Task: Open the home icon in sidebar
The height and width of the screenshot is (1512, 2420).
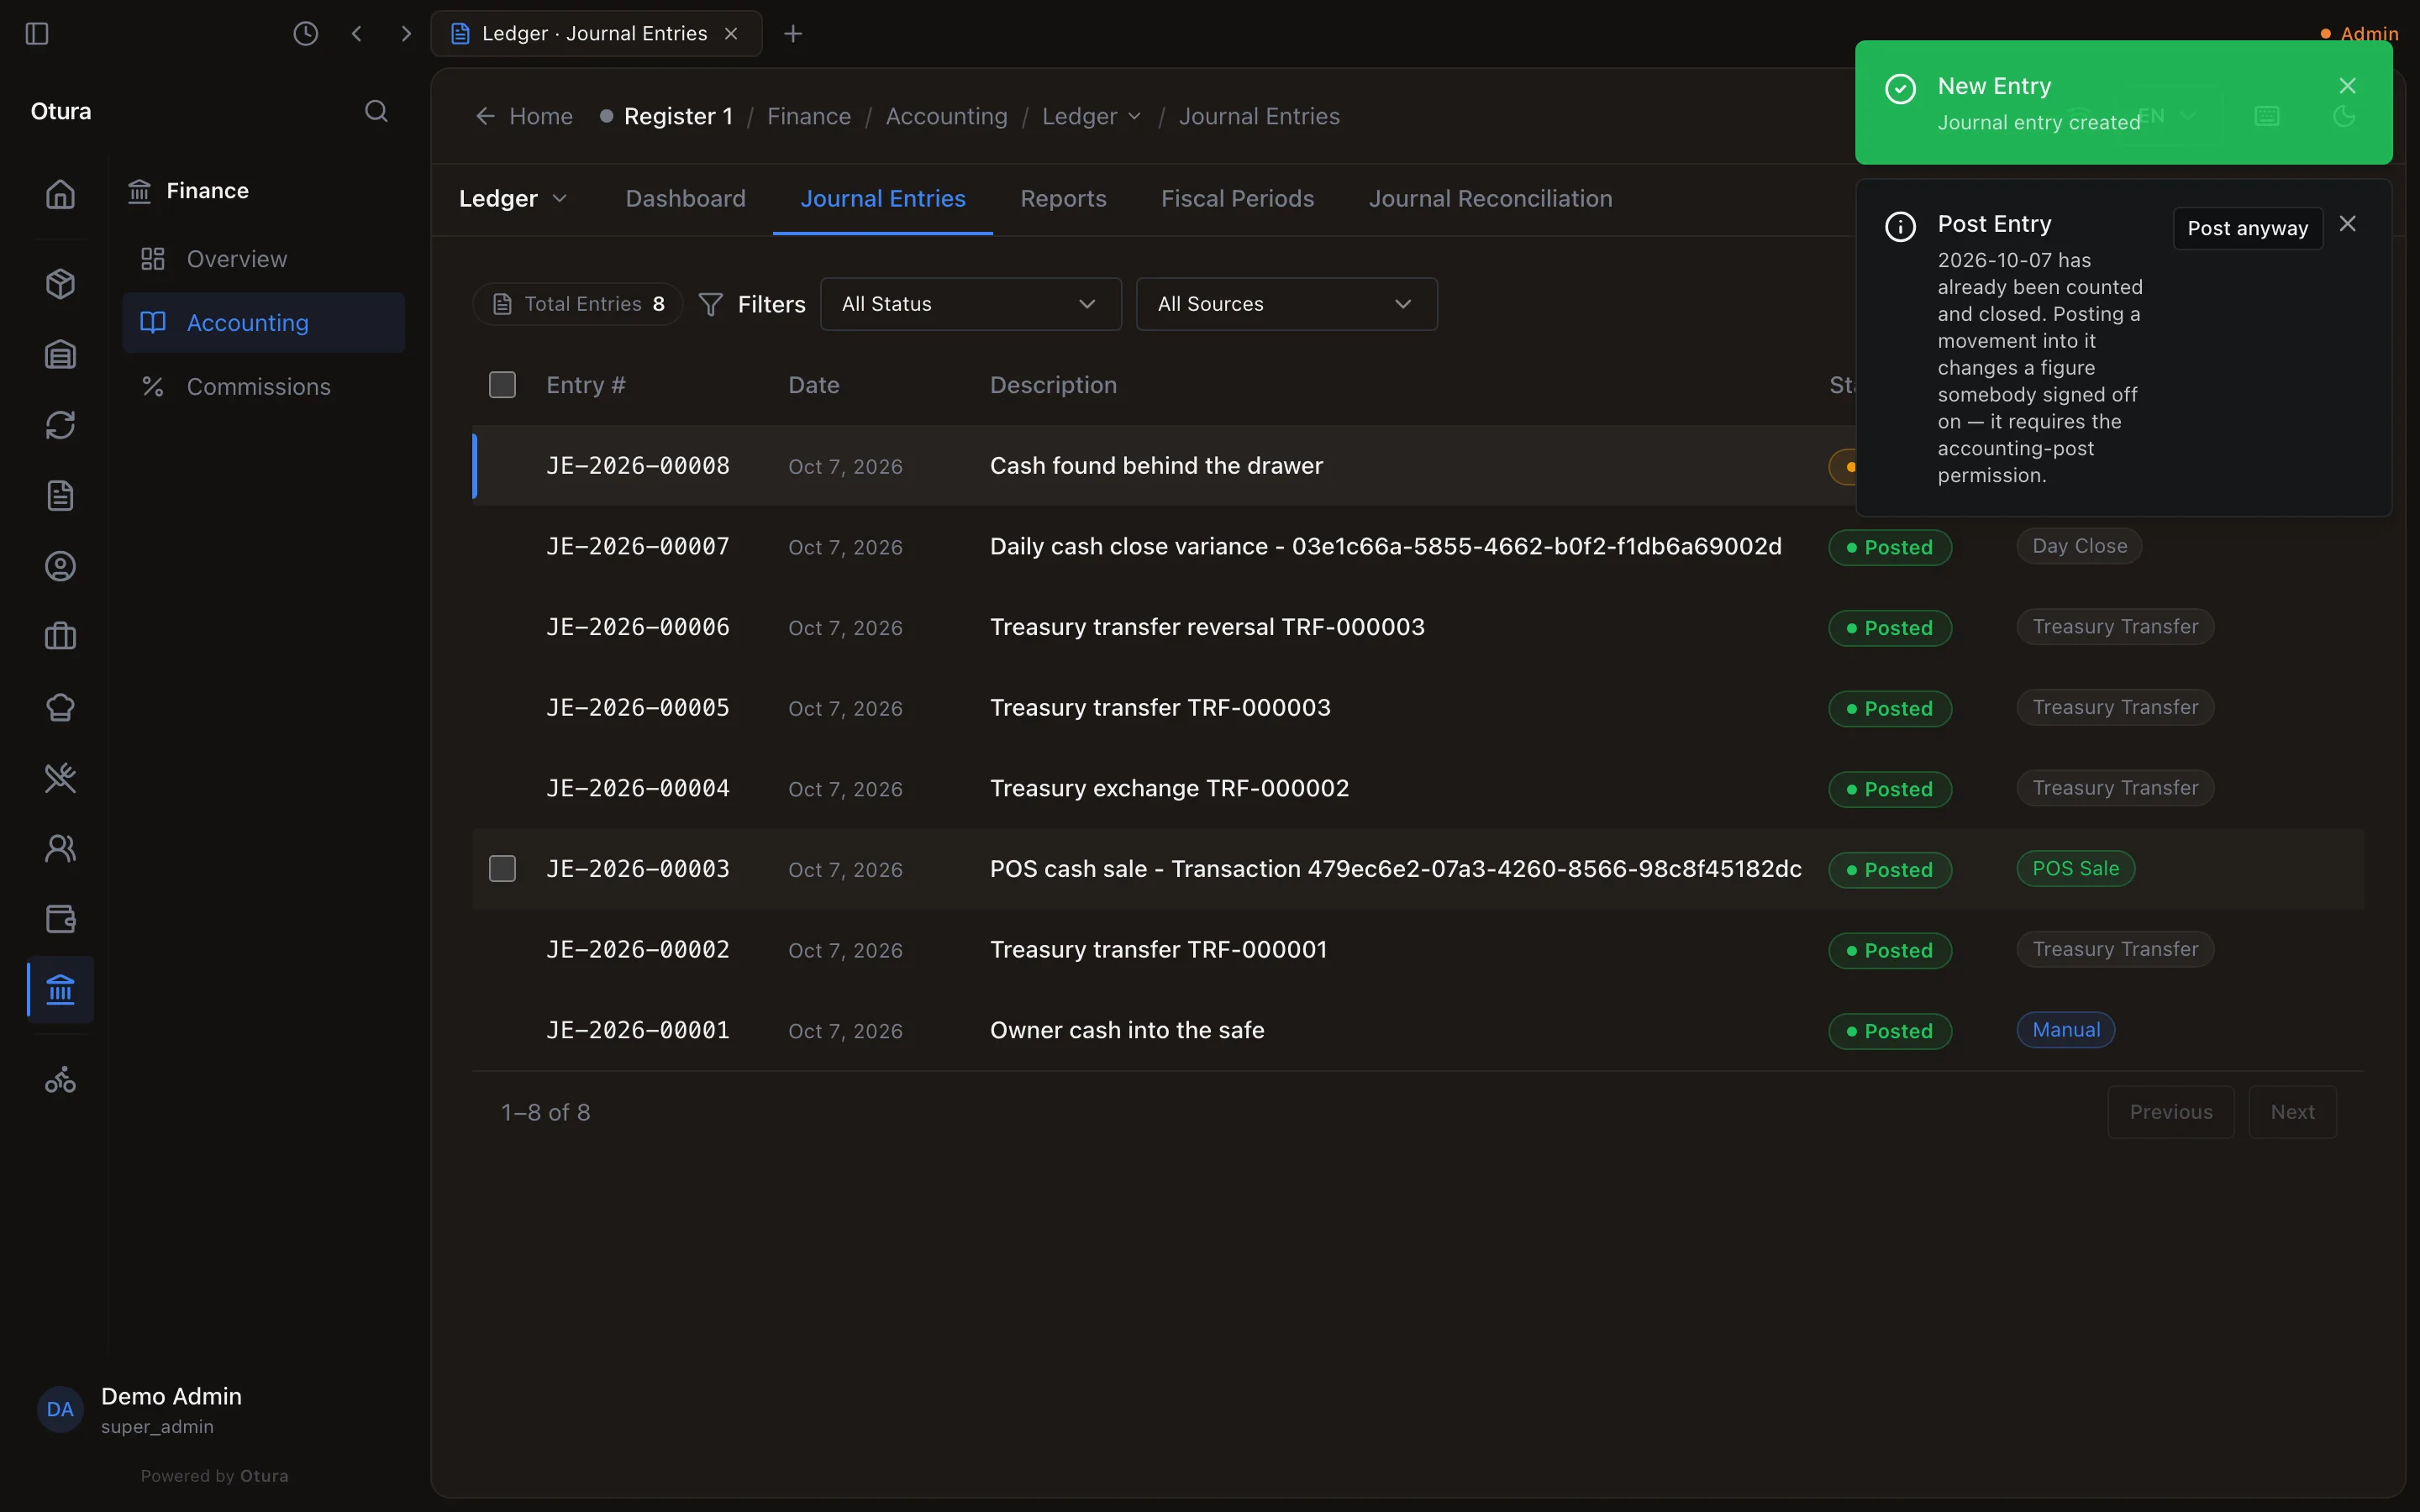Action: pos(60,194)
